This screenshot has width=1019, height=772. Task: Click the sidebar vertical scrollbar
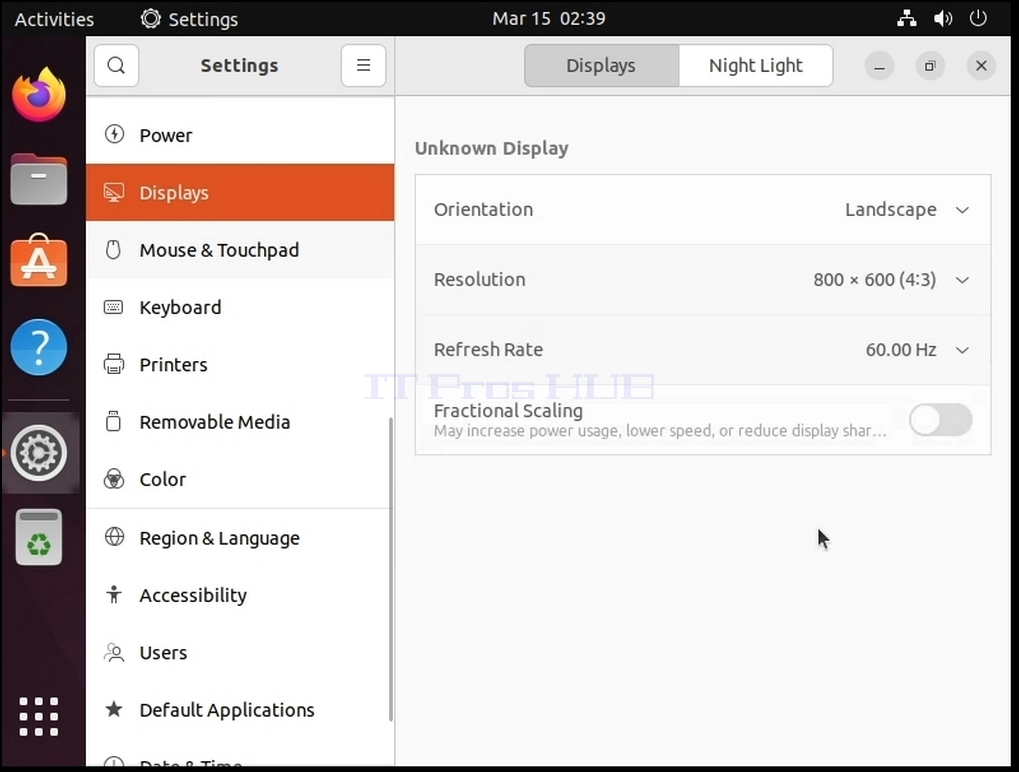(391, 569)
